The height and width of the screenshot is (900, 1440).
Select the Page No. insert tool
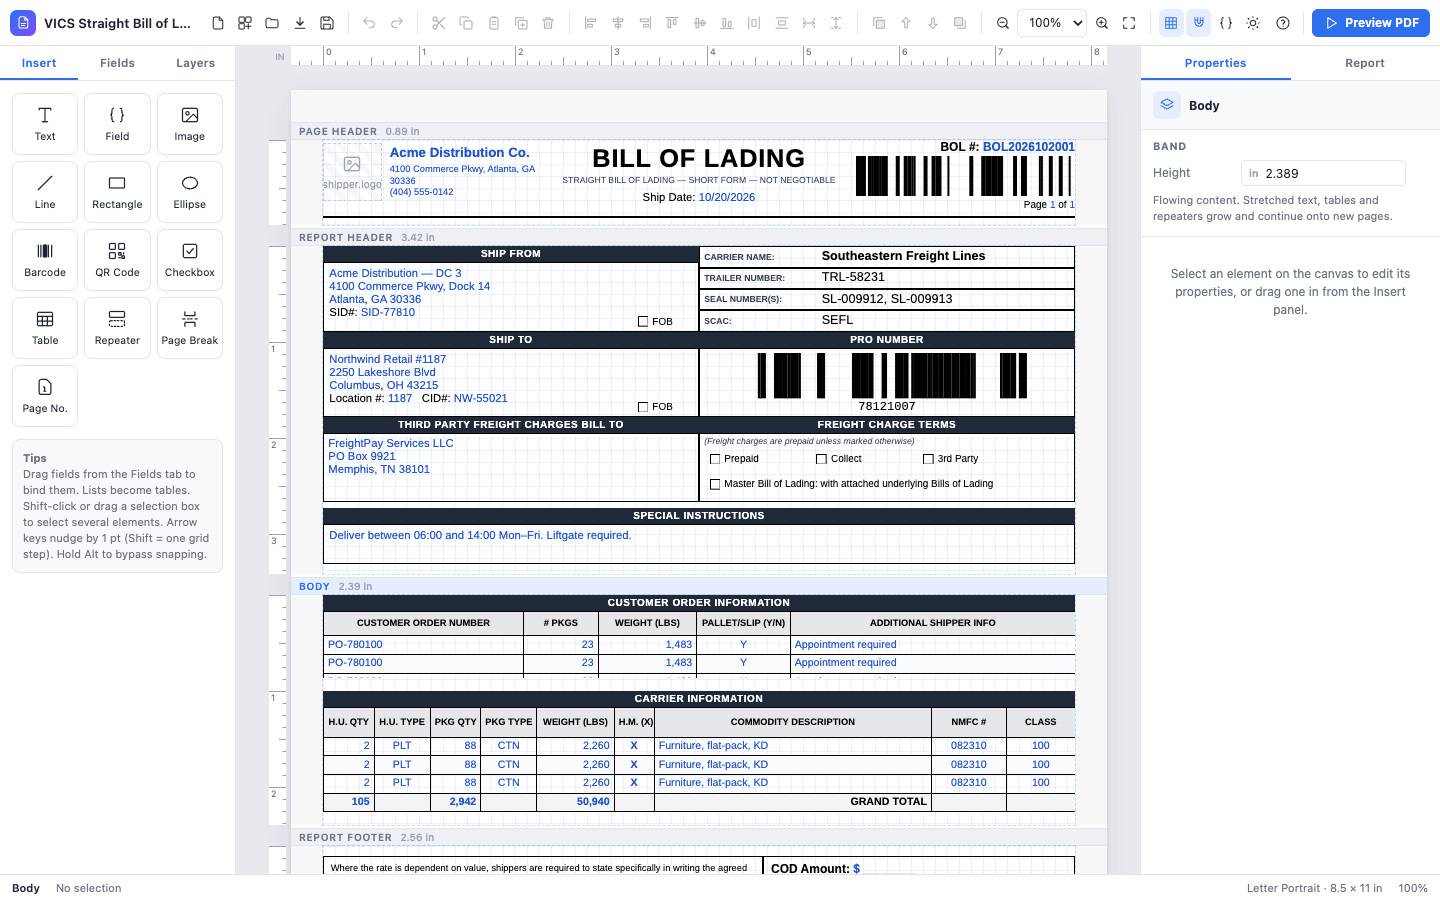click(45, 396)
